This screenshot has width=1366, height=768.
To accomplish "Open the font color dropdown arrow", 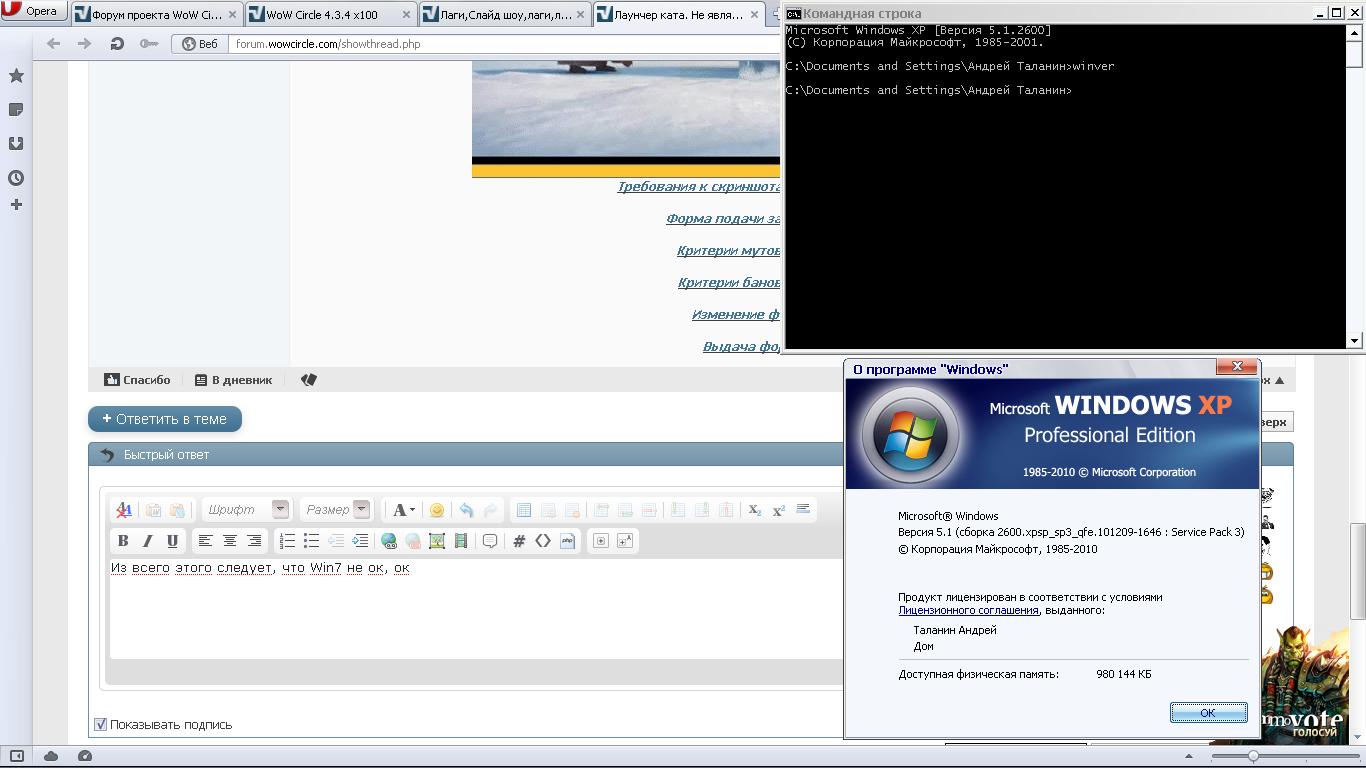I will [x=412, y=510].
